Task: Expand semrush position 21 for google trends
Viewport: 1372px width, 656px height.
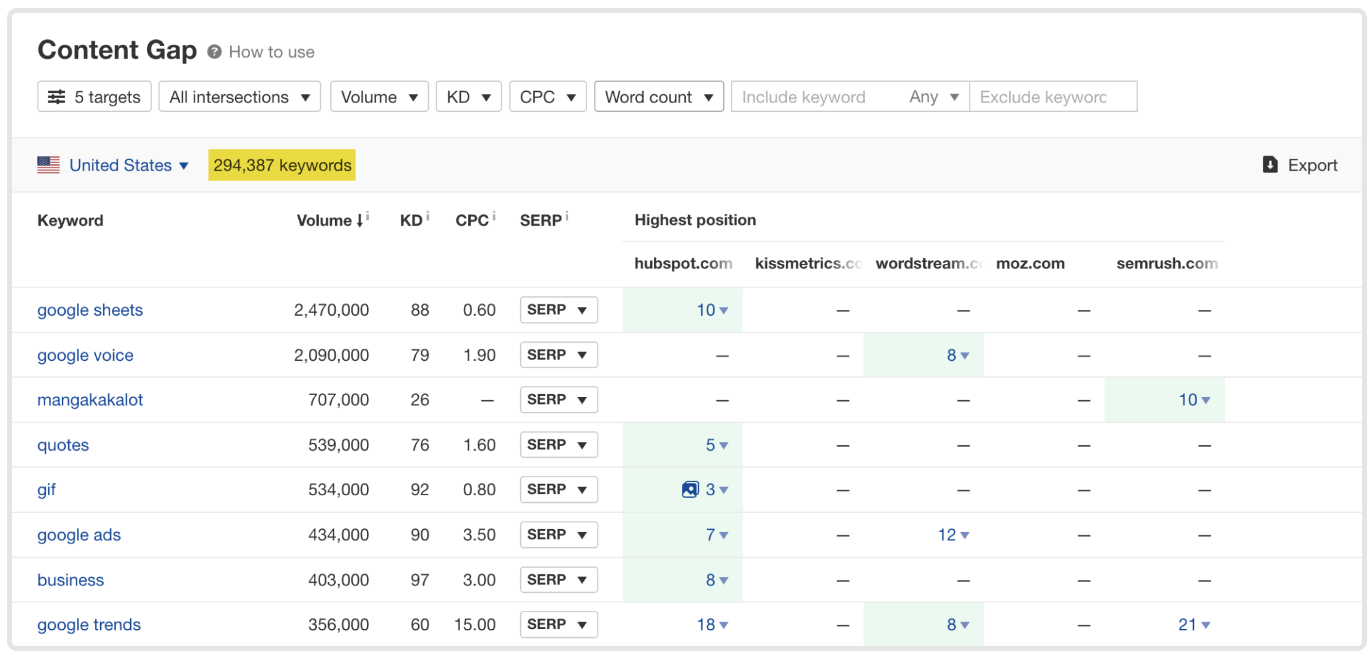Action: click(1195, 625)
